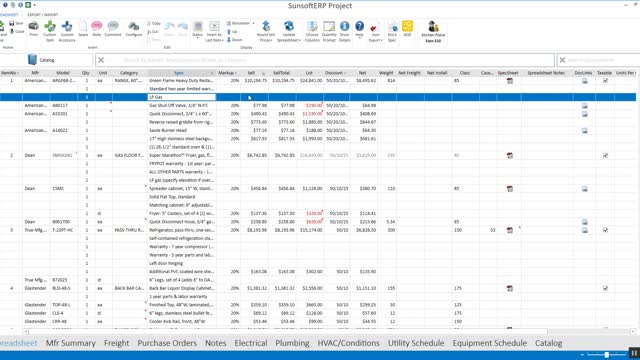Open the Utility Schedule tab
This screenshot has height=360, width=640.
(416, 343)
